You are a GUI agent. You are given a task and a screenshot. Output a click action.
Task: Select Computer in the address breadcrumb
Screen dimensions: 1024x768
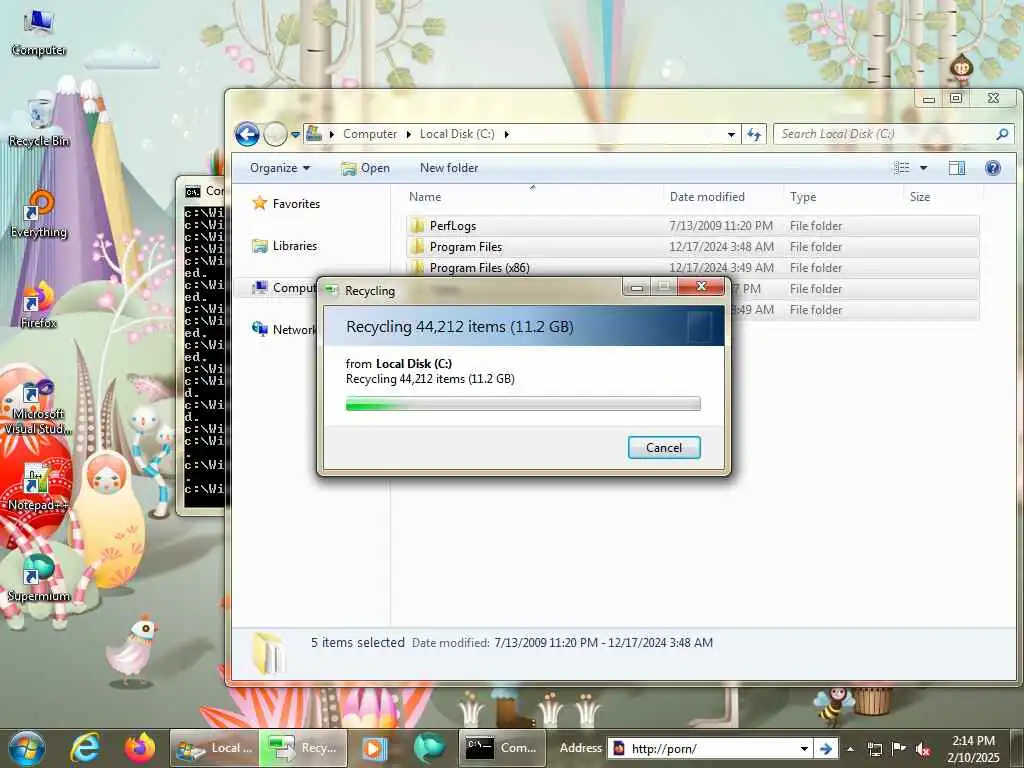pos(370,134)
